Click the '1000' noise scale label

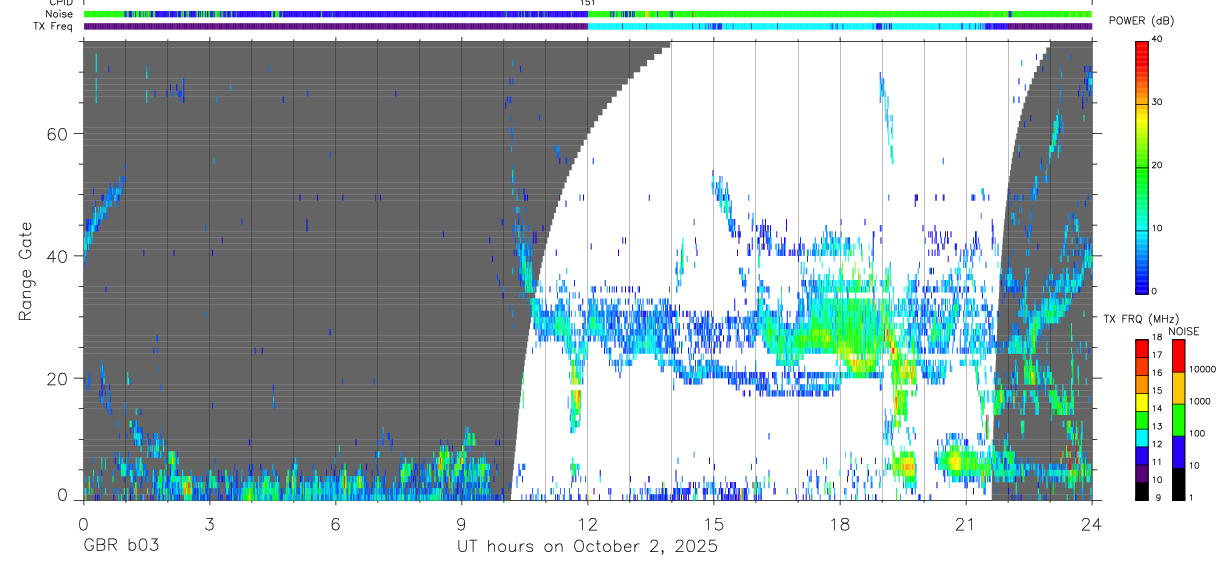(x=1199, y=401)
